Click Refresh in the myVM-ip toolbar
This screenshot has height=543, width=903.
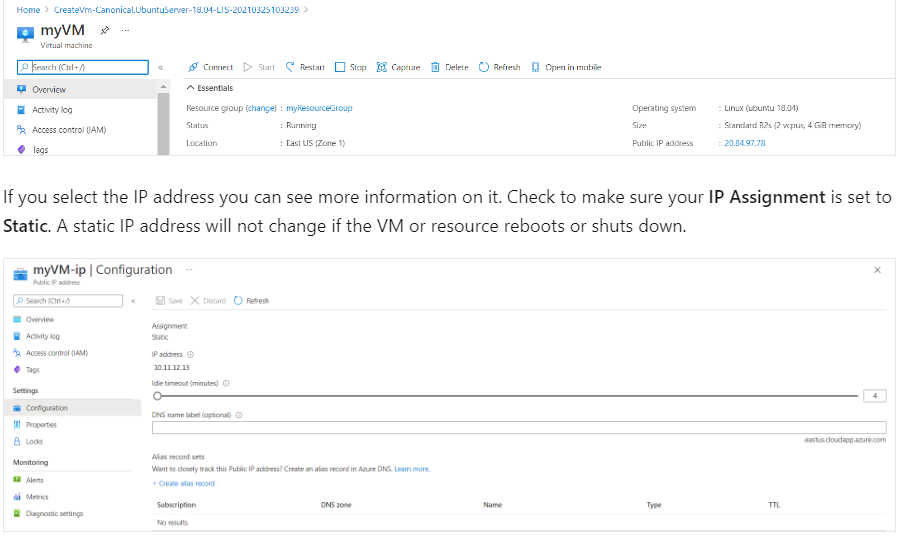[251, 301]
